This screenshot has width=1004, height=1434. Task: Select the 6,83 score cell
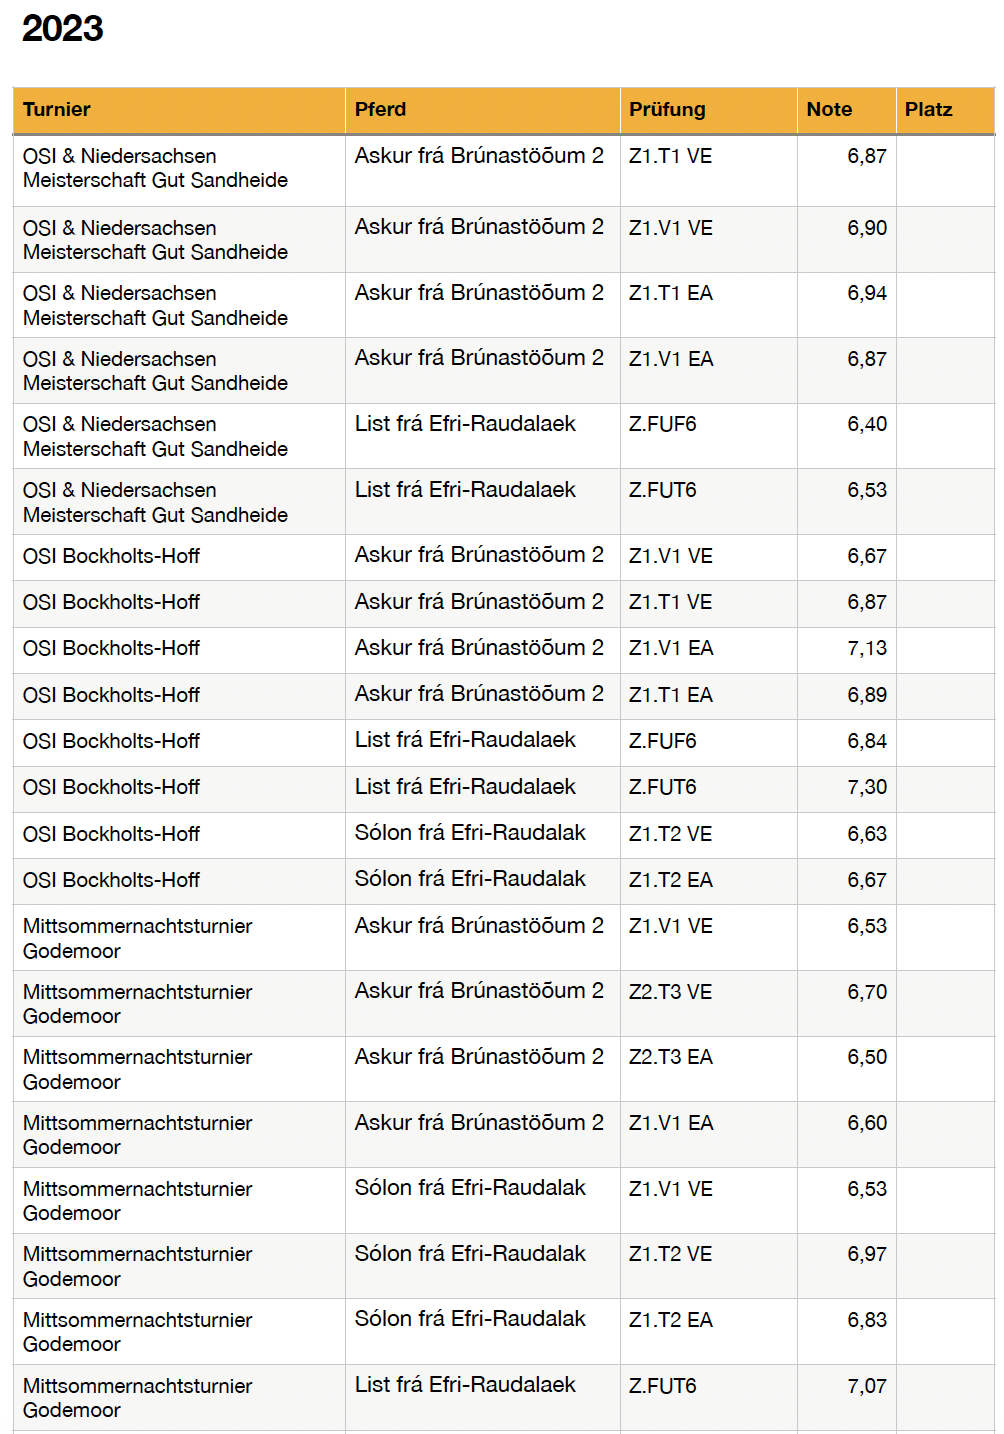[866, 1321]
